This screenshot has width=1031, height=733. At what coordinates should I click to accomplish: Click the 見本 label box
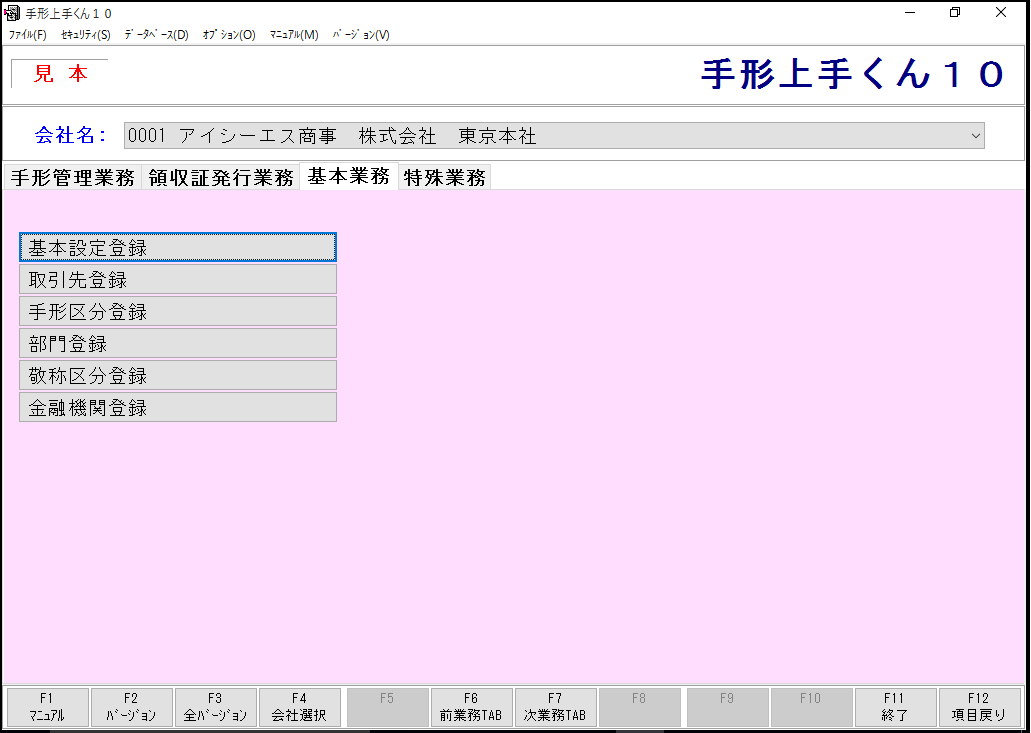[x=60, y=74]
